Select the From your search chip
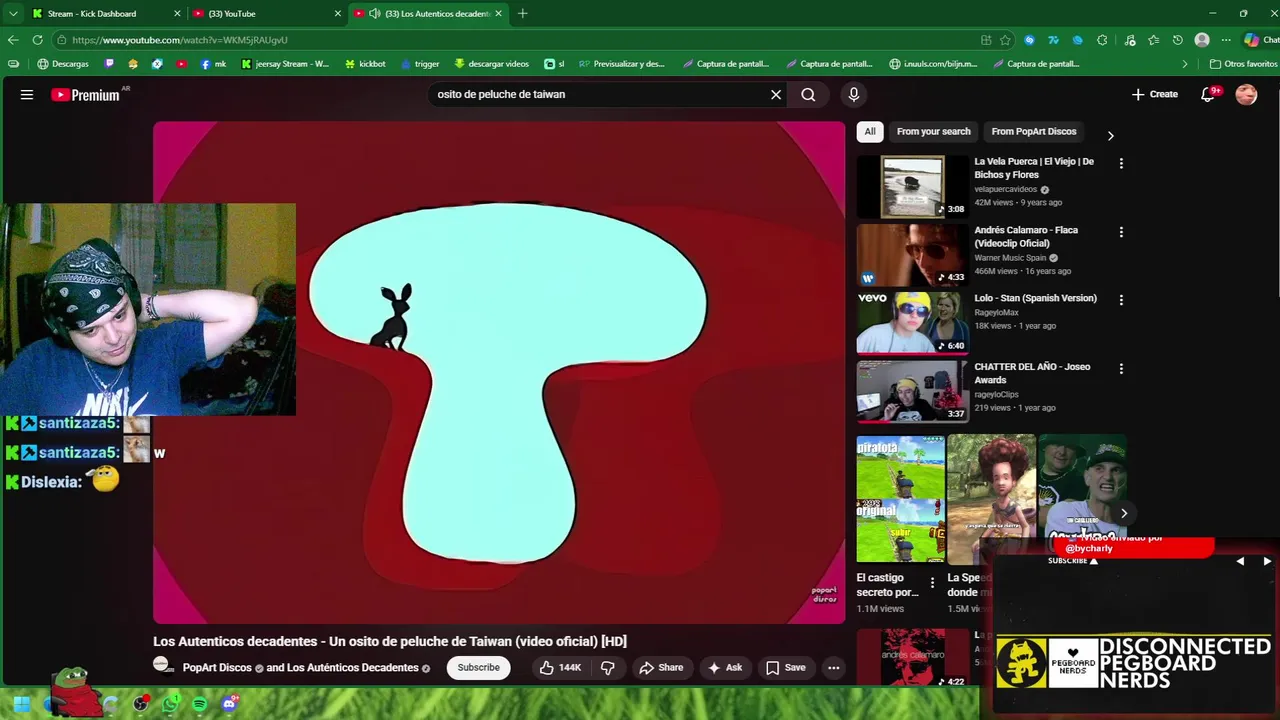This screenshot has width=1280, height=720. 933,132
